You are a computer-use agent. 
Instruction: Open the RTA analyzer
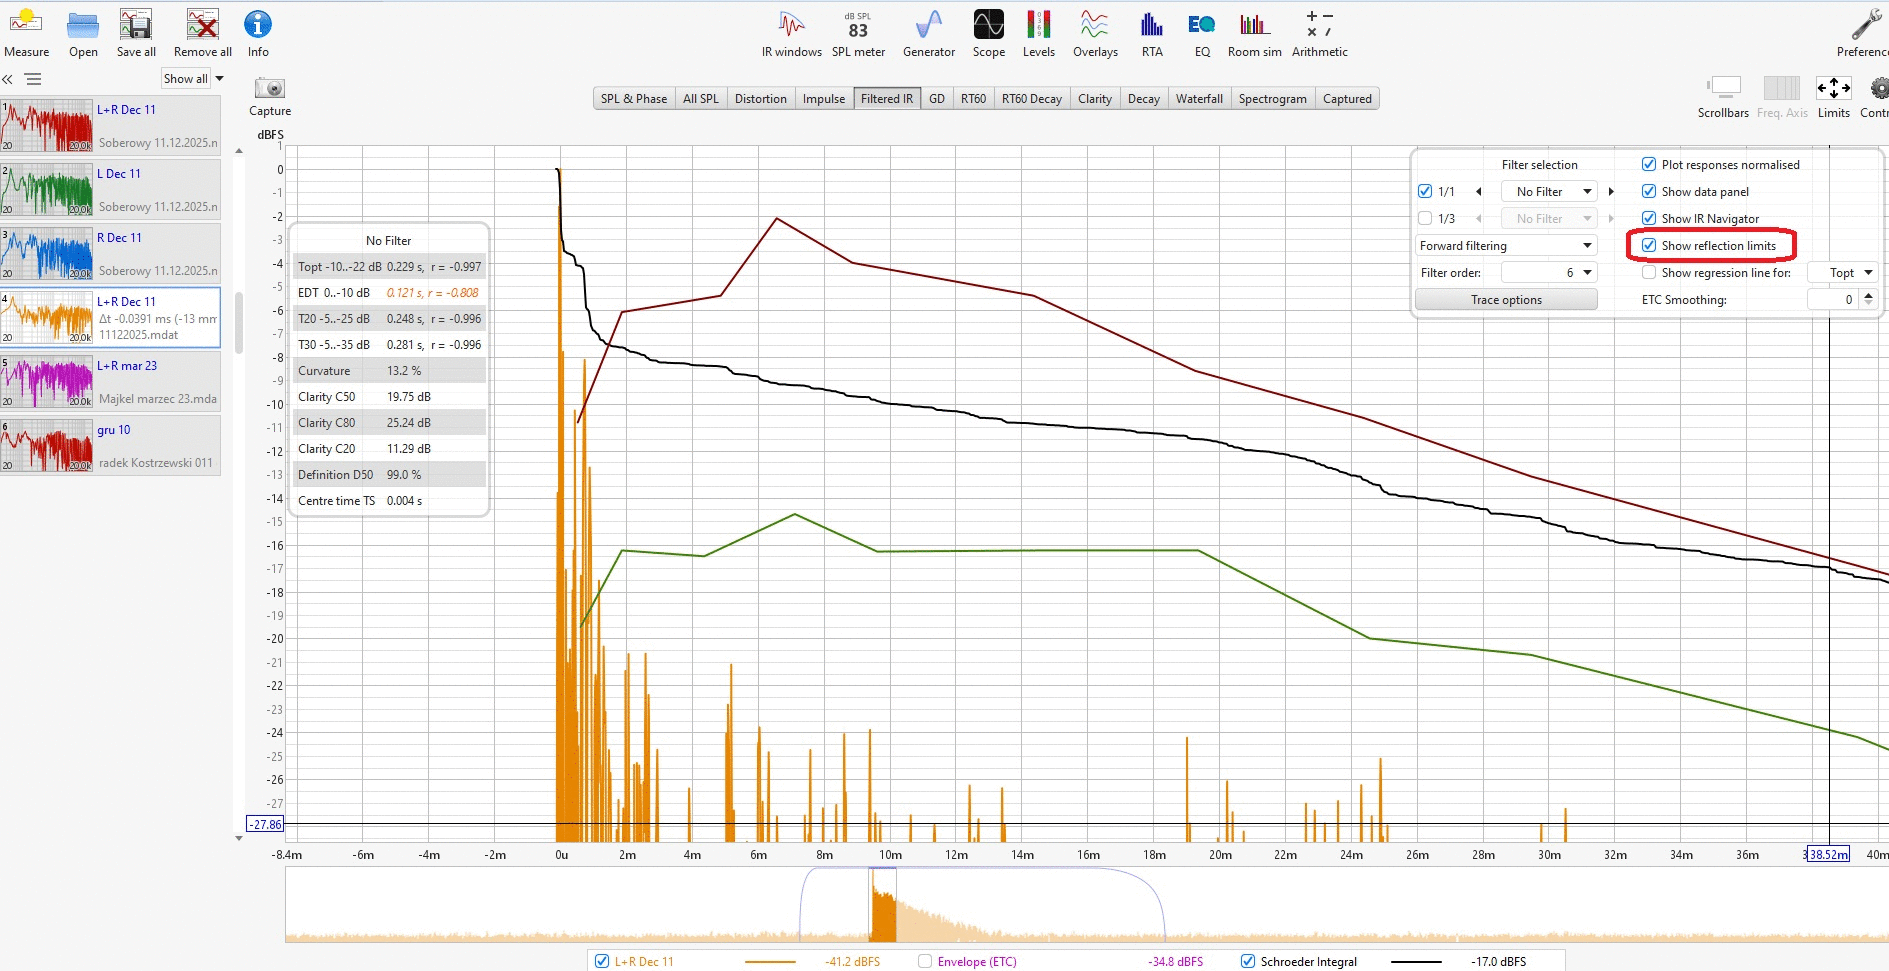pyautogui.click(x=1152, y=33)
